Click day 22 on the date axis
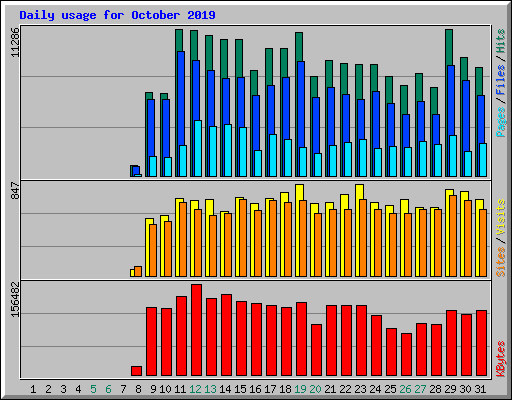 pyautogui.click(x=345, y=389)
